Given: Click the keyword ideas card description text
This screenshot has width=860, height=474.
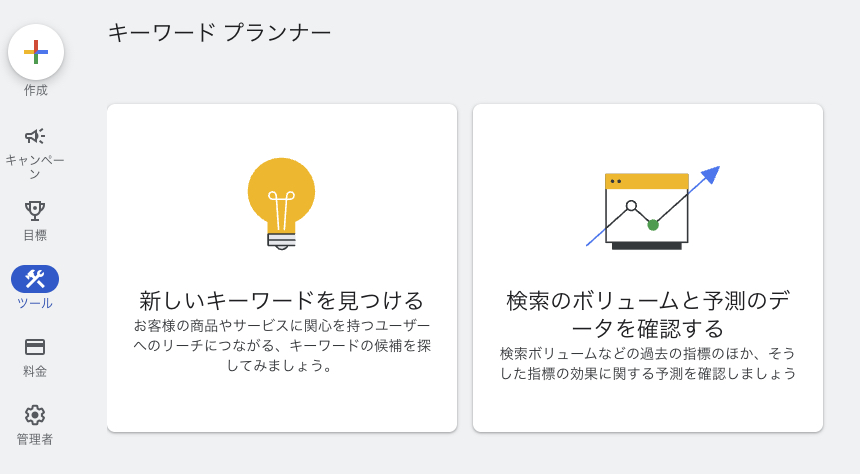Looking at the screenshot, I should 282,345.
